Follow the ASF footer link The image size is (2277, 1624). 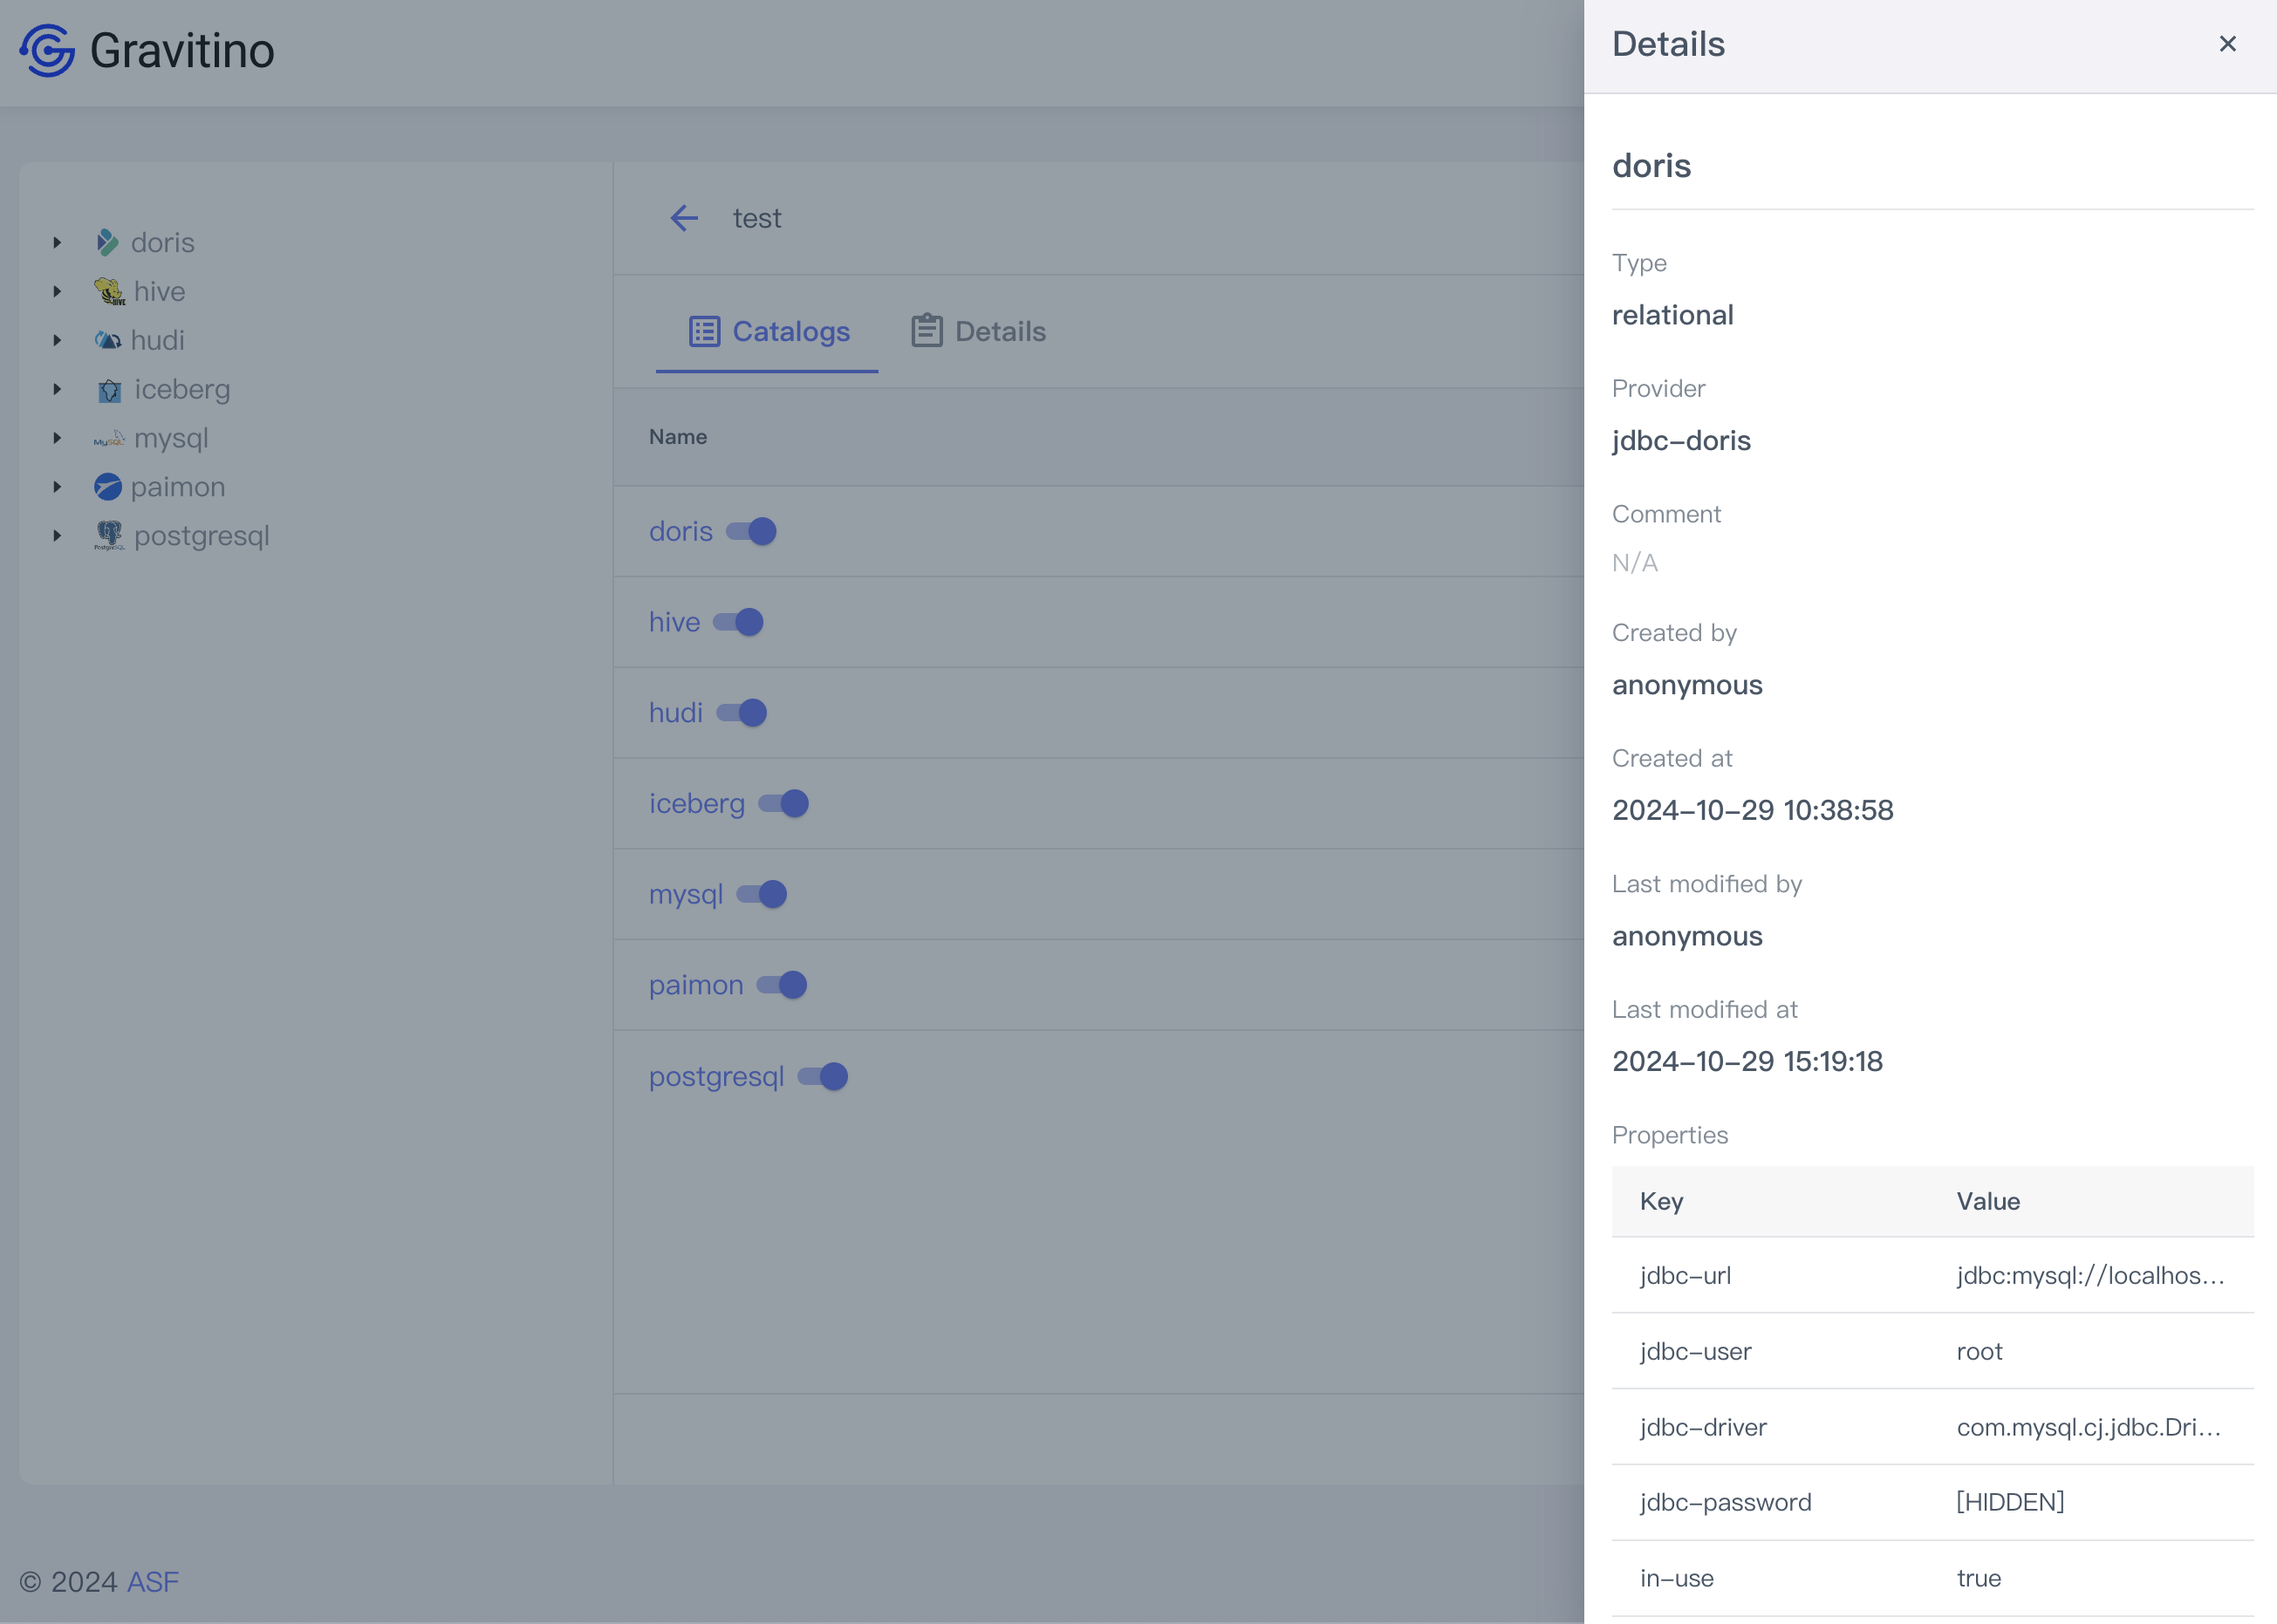[153, 1582]
